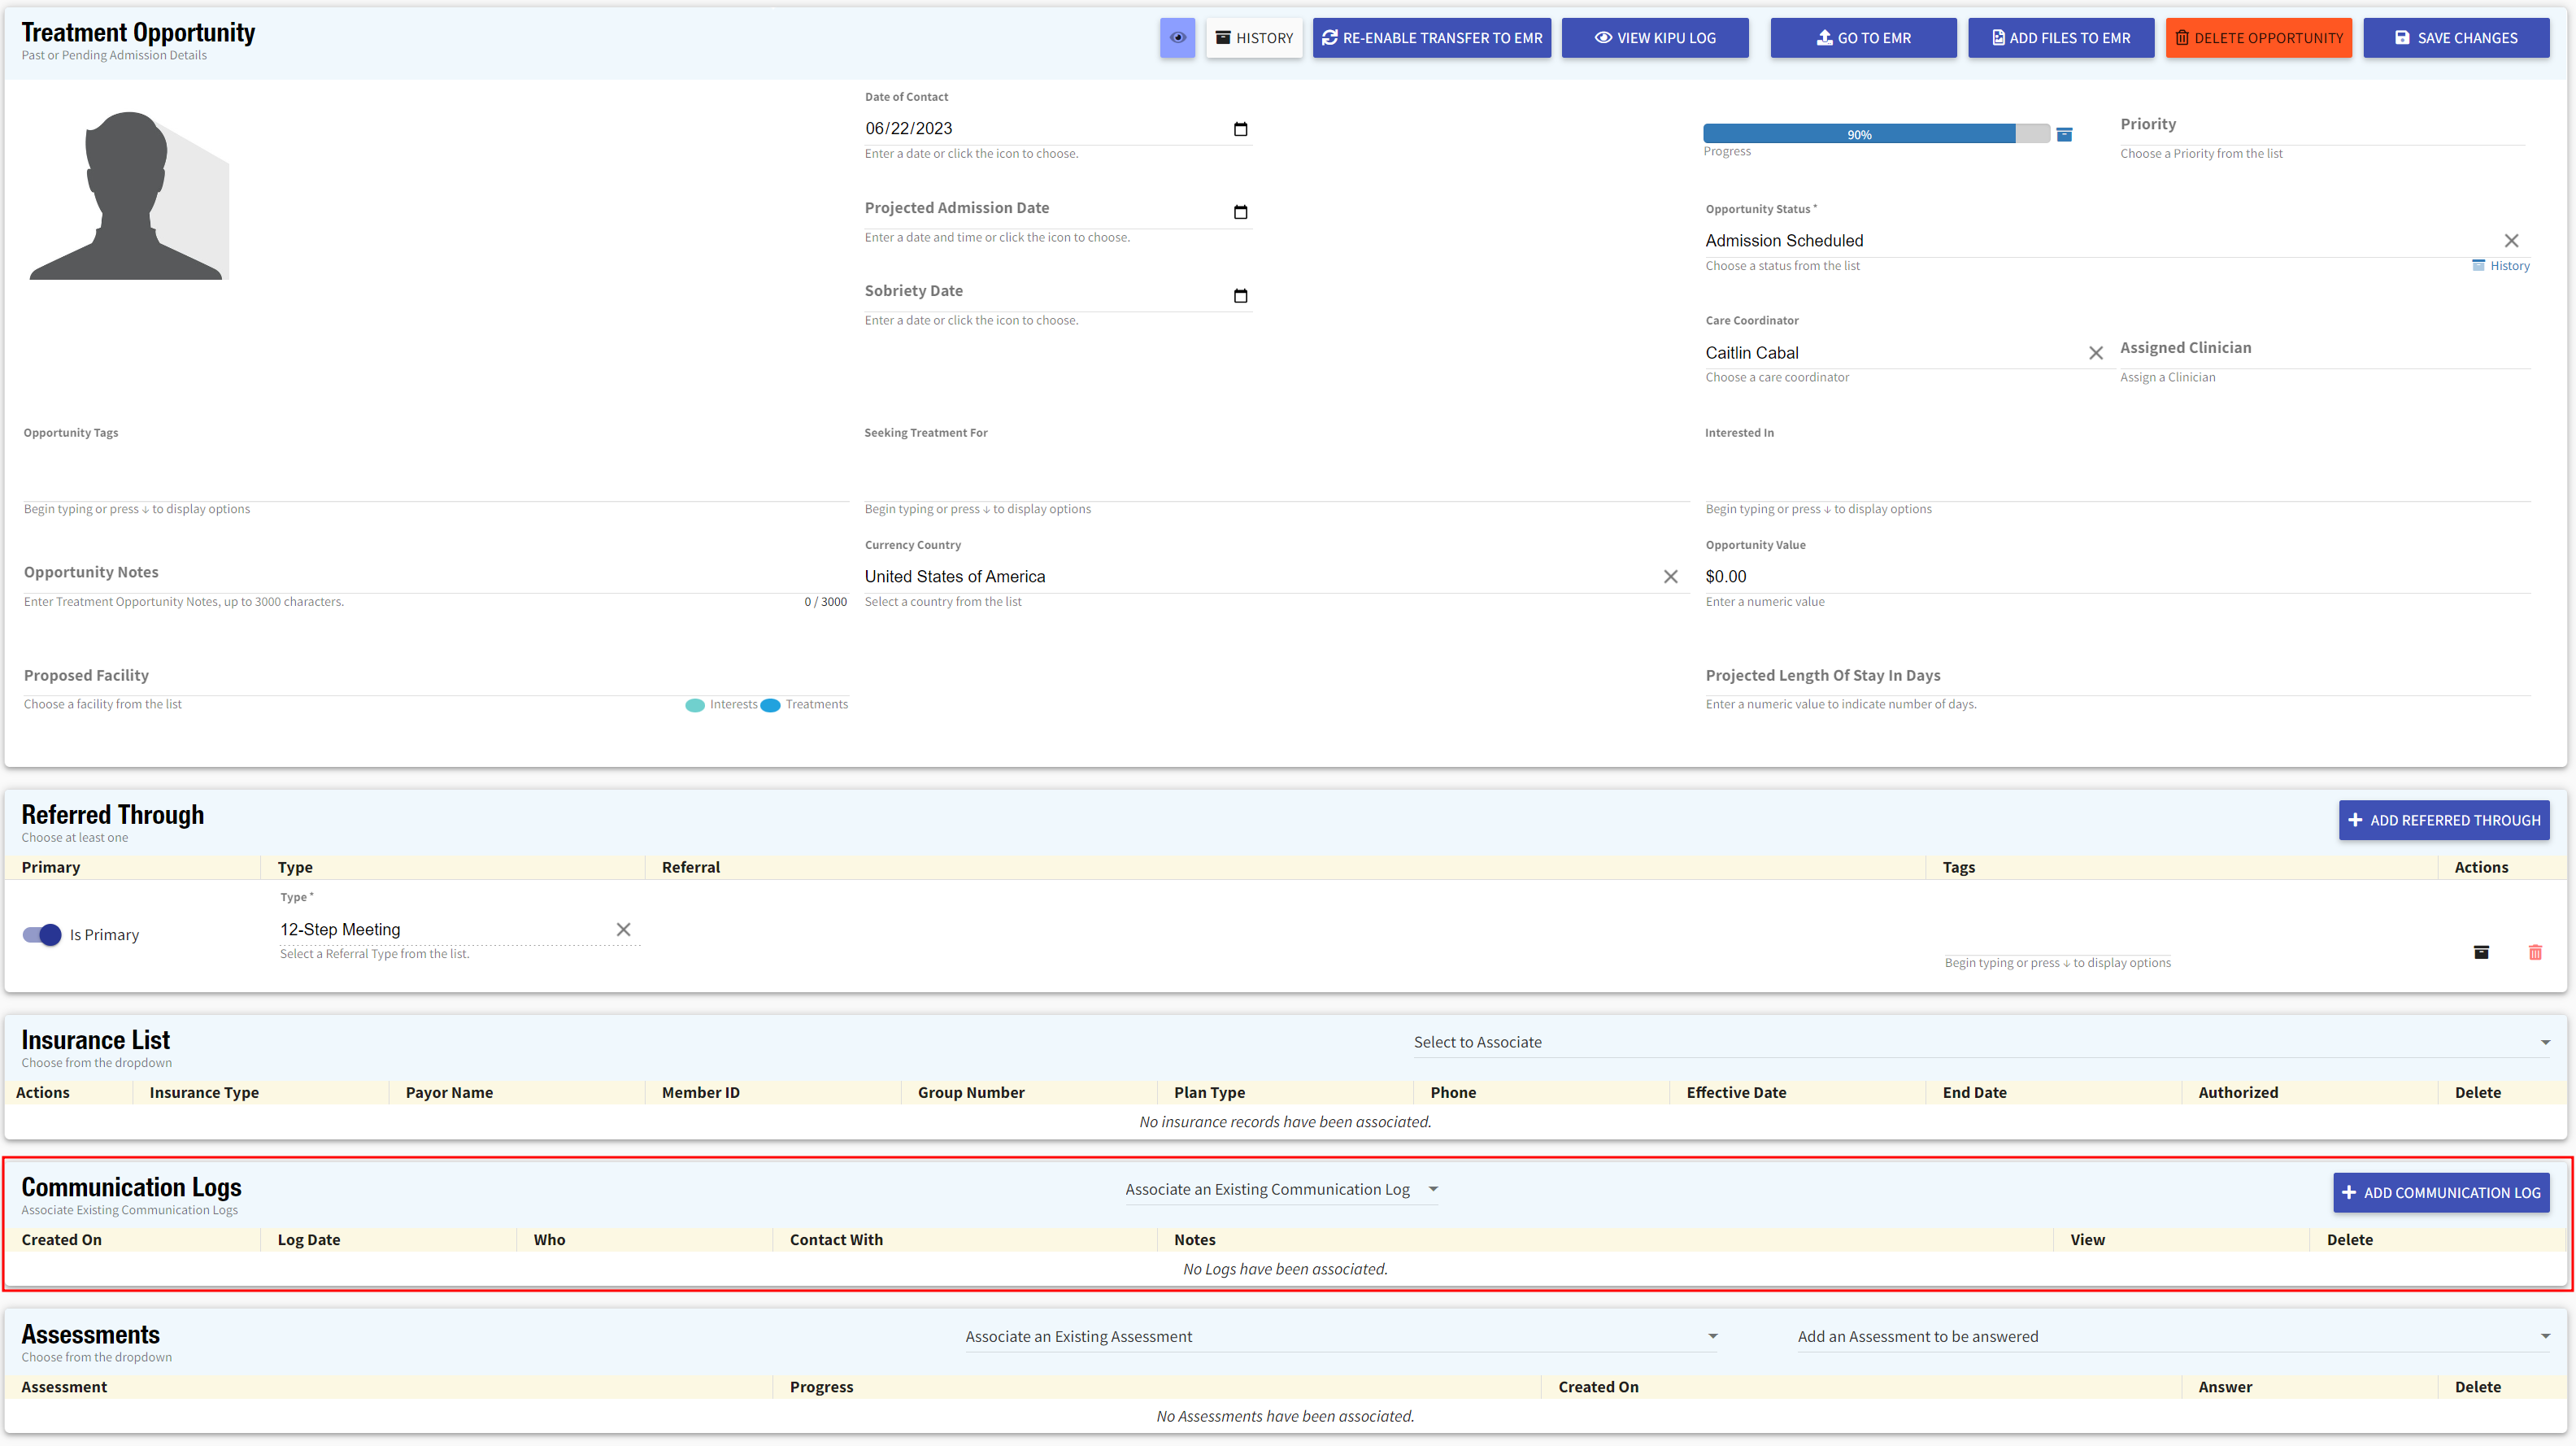This screenshot has height=1446, width=2576.
Task: Toggle the Interests legend indicator
Action: pos(695,705)
